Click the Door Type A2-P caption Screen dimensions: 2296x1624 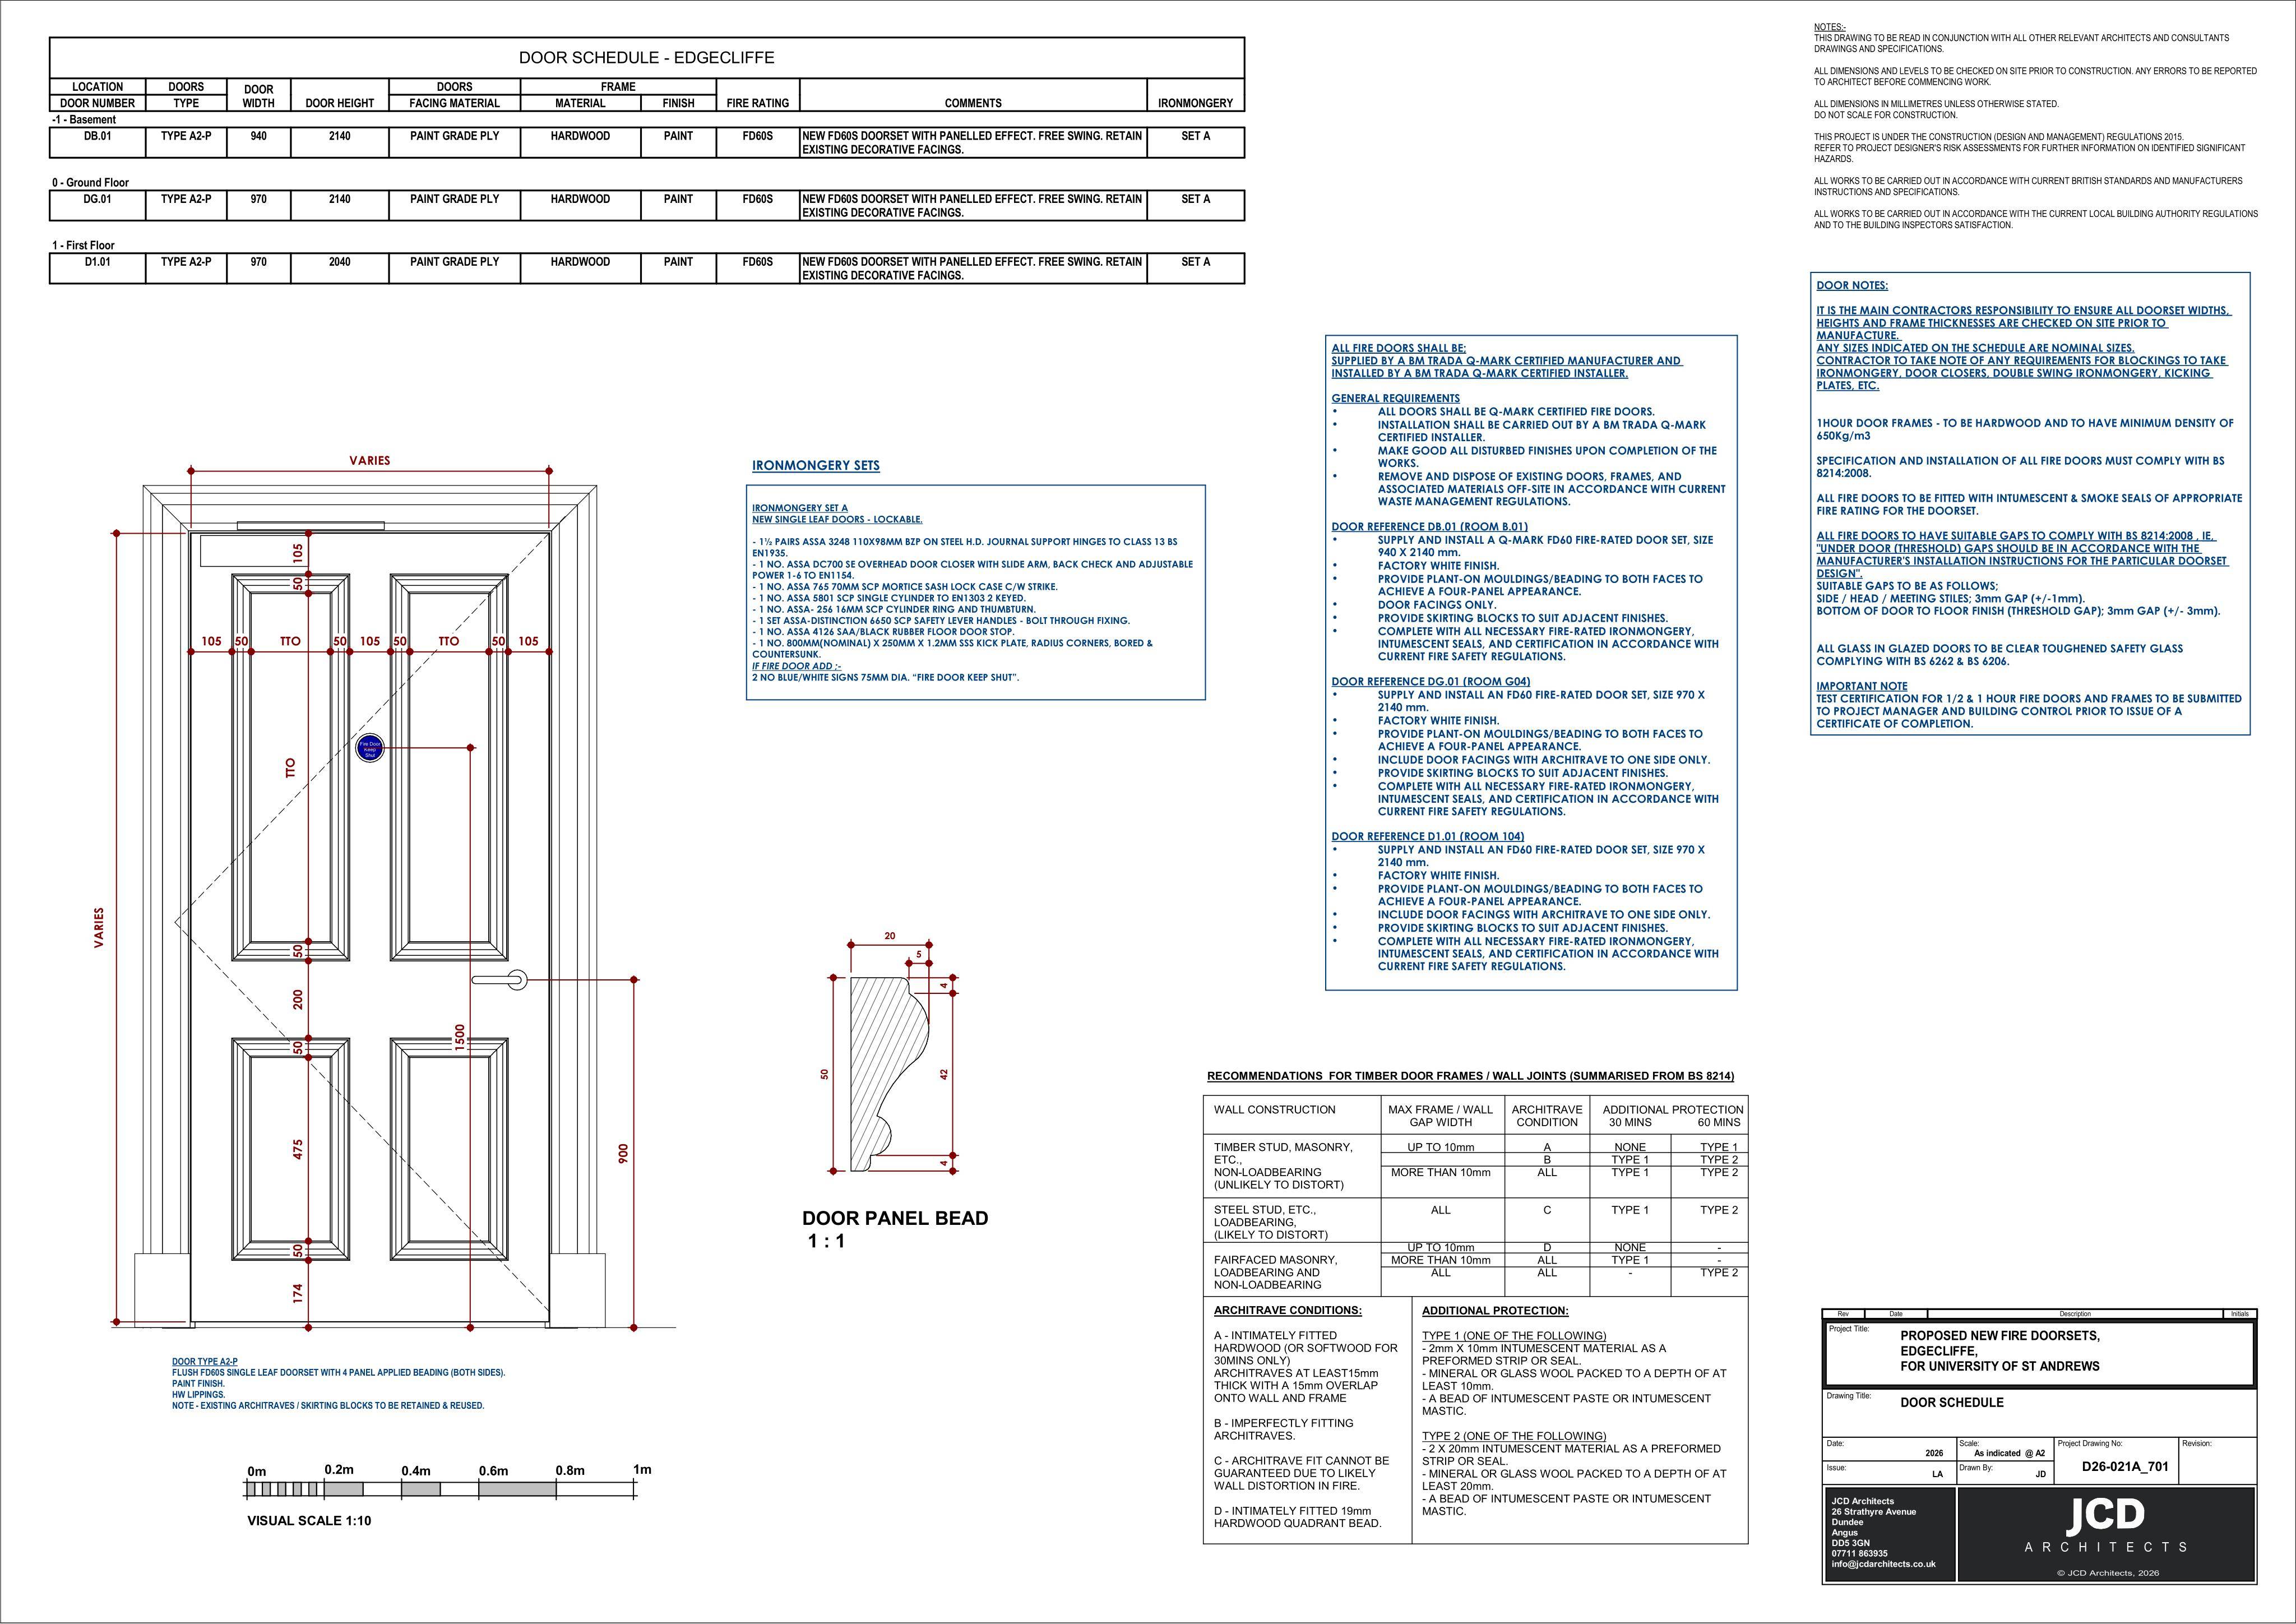(x=205, y=1362)
